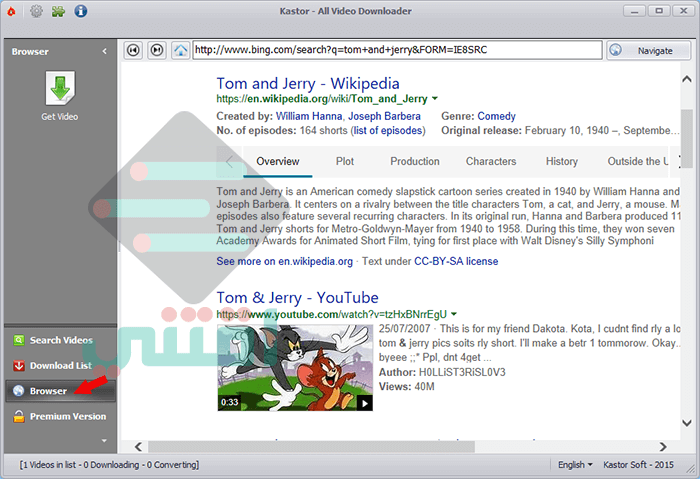Image resolution: width=700 pixels, height=479 pixels.
Task: Click the Navigate button
Action: [649, 50]
